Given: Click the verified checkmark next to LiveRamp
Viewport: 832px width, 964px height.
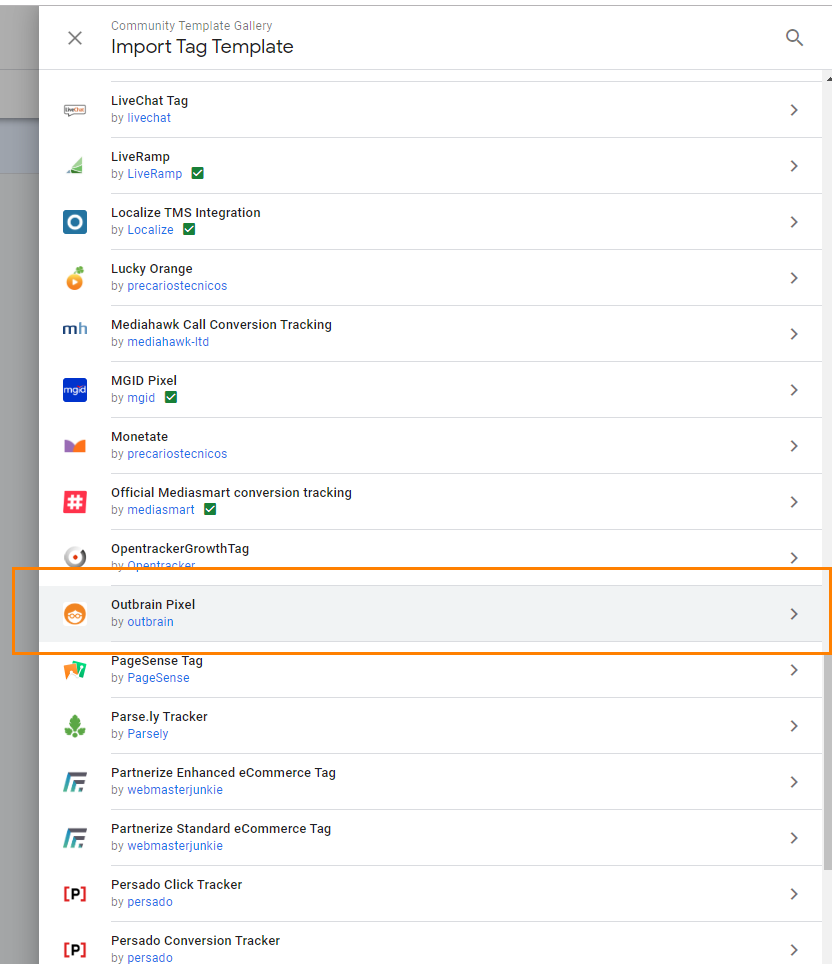Looking at the screenshot, I should tap(197, 174).
